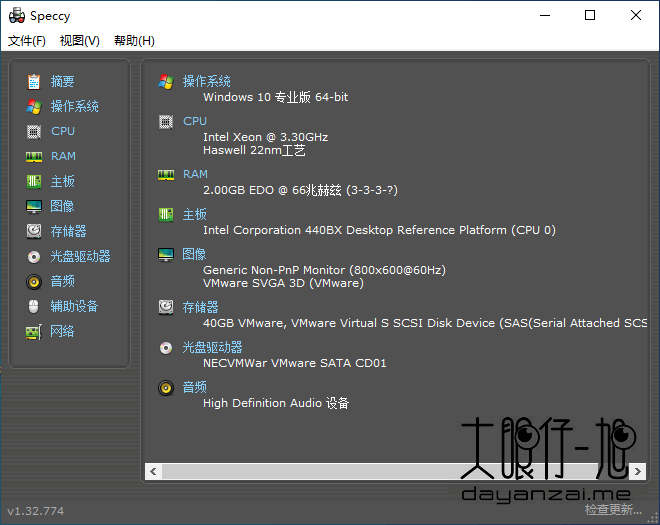660x525 pixels.
Task: Click the monitor icon in summary pane
Action: point(166,255)
